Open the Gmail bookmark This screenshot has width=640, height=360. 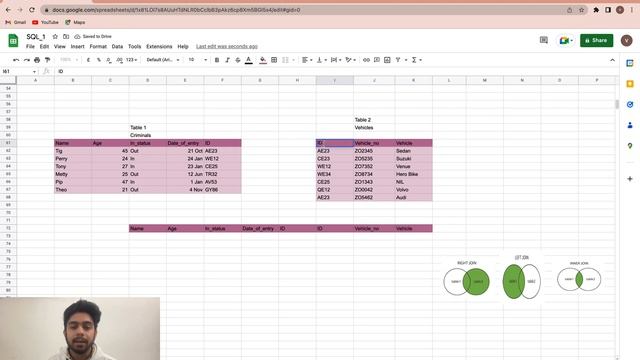[16, 22]
